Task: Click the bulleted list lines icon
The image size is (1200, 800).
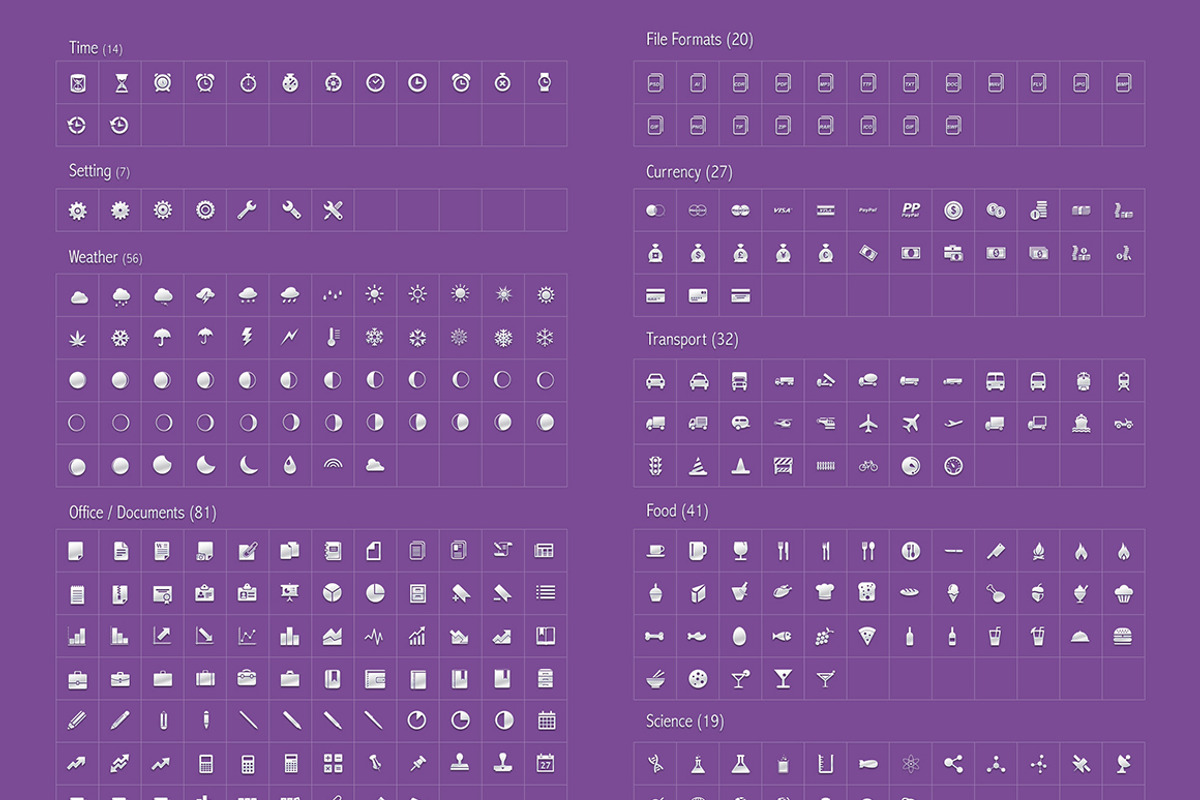Action: [545, 592]
